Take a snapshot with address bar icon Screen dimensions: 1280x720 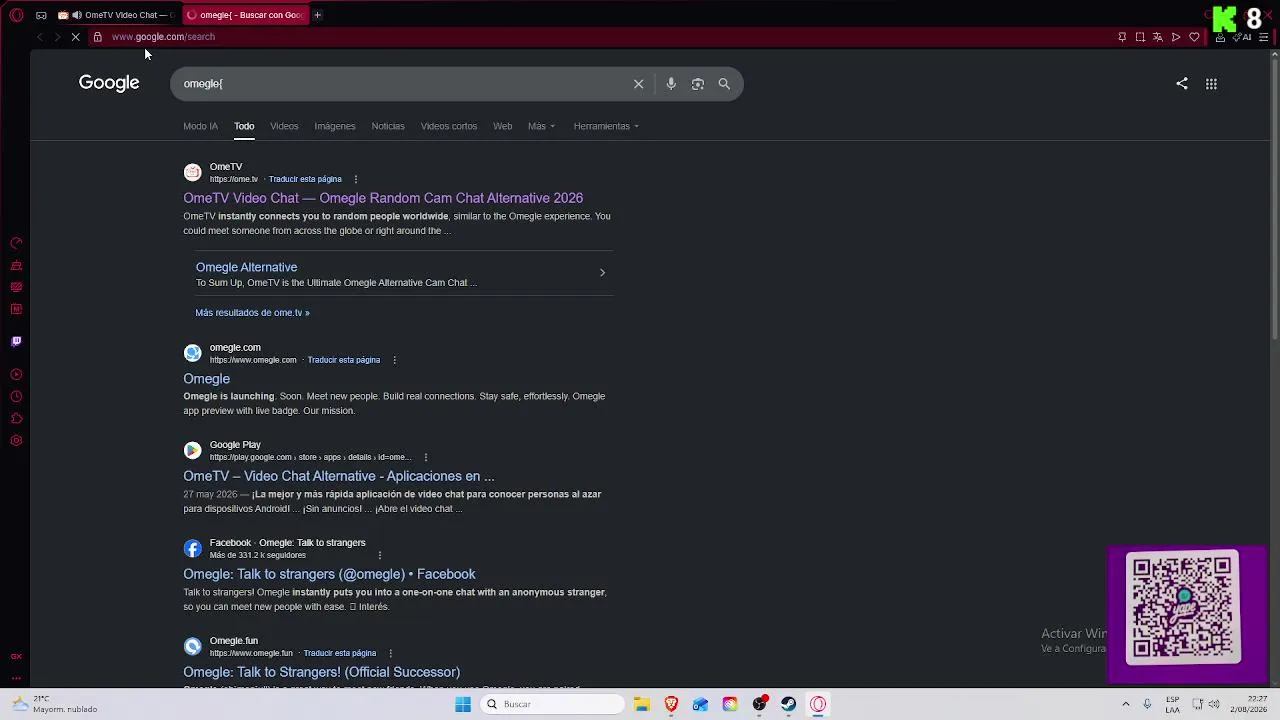[1140, 37]
